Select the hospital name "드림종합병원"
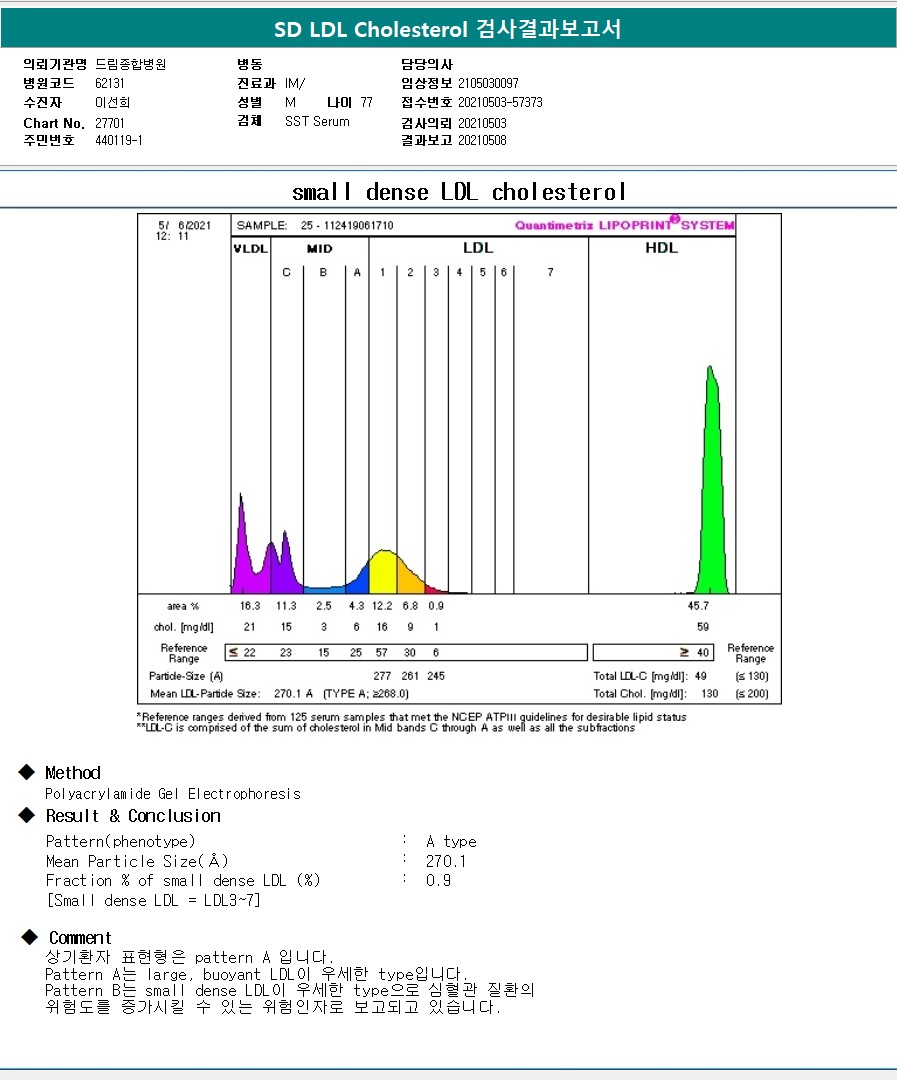 [x=131, y=64]
